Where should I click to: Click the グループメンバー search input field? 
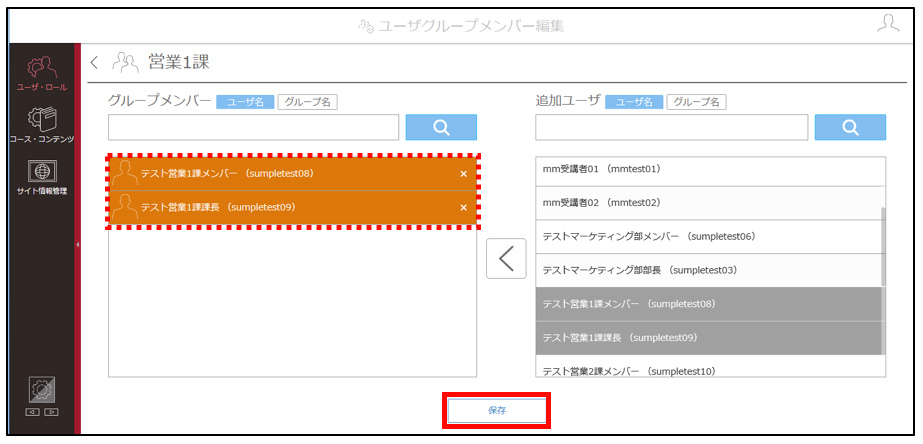(x=254, y=127)
